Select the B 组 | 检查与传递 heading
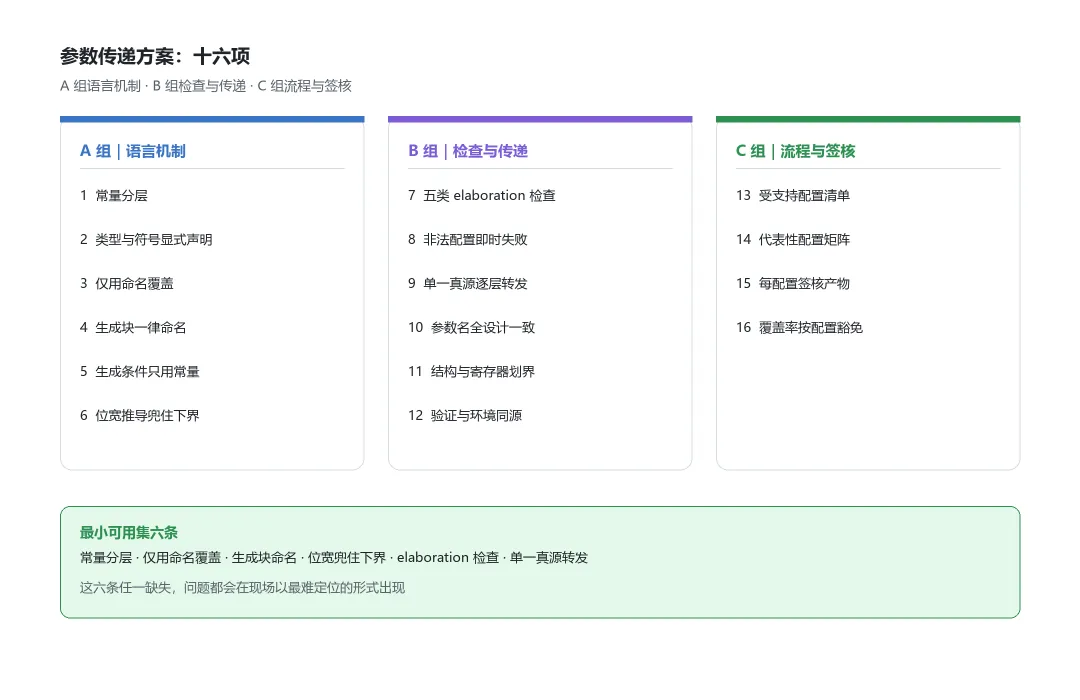 pyautogui.click(x=468, y=151)
